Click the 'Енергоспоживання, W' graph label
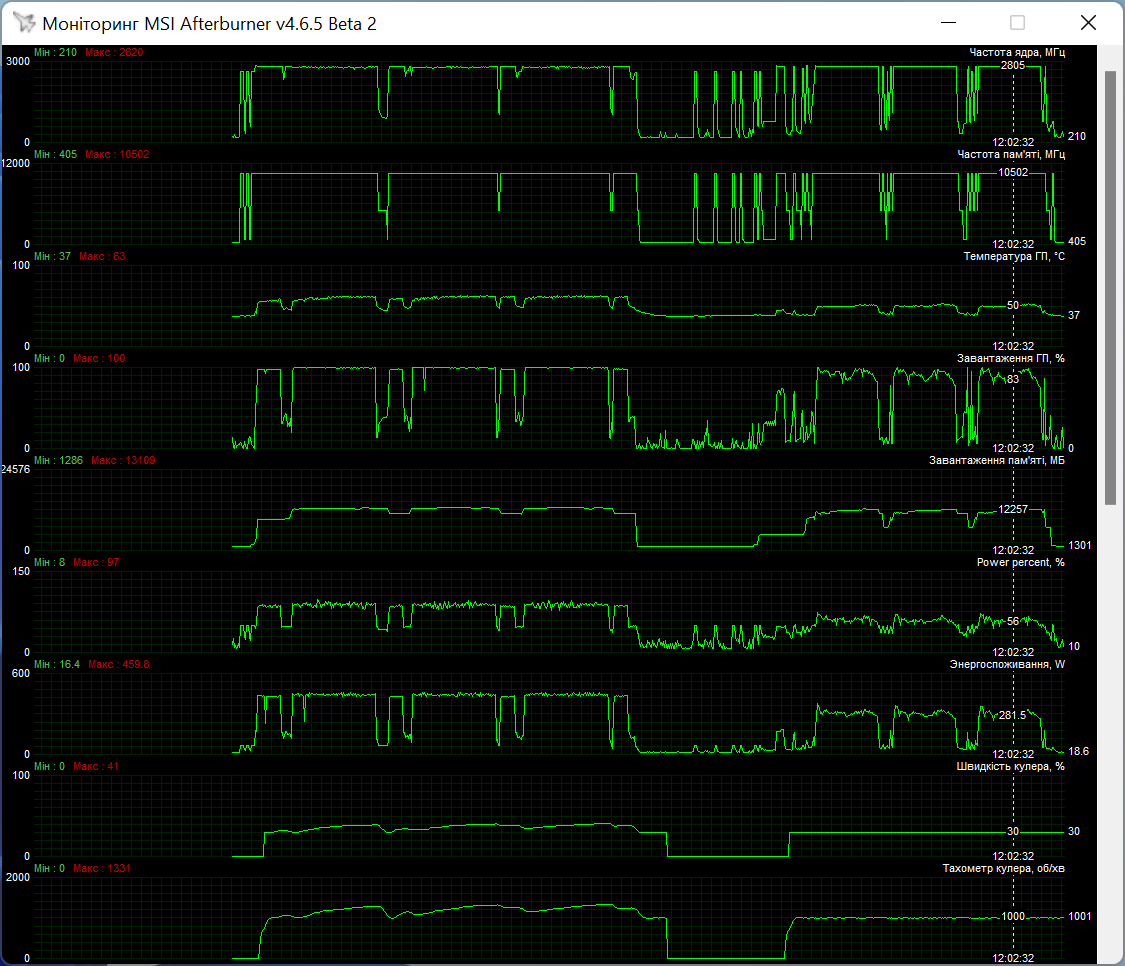 pyautogui.click(x=1007, y=664)
